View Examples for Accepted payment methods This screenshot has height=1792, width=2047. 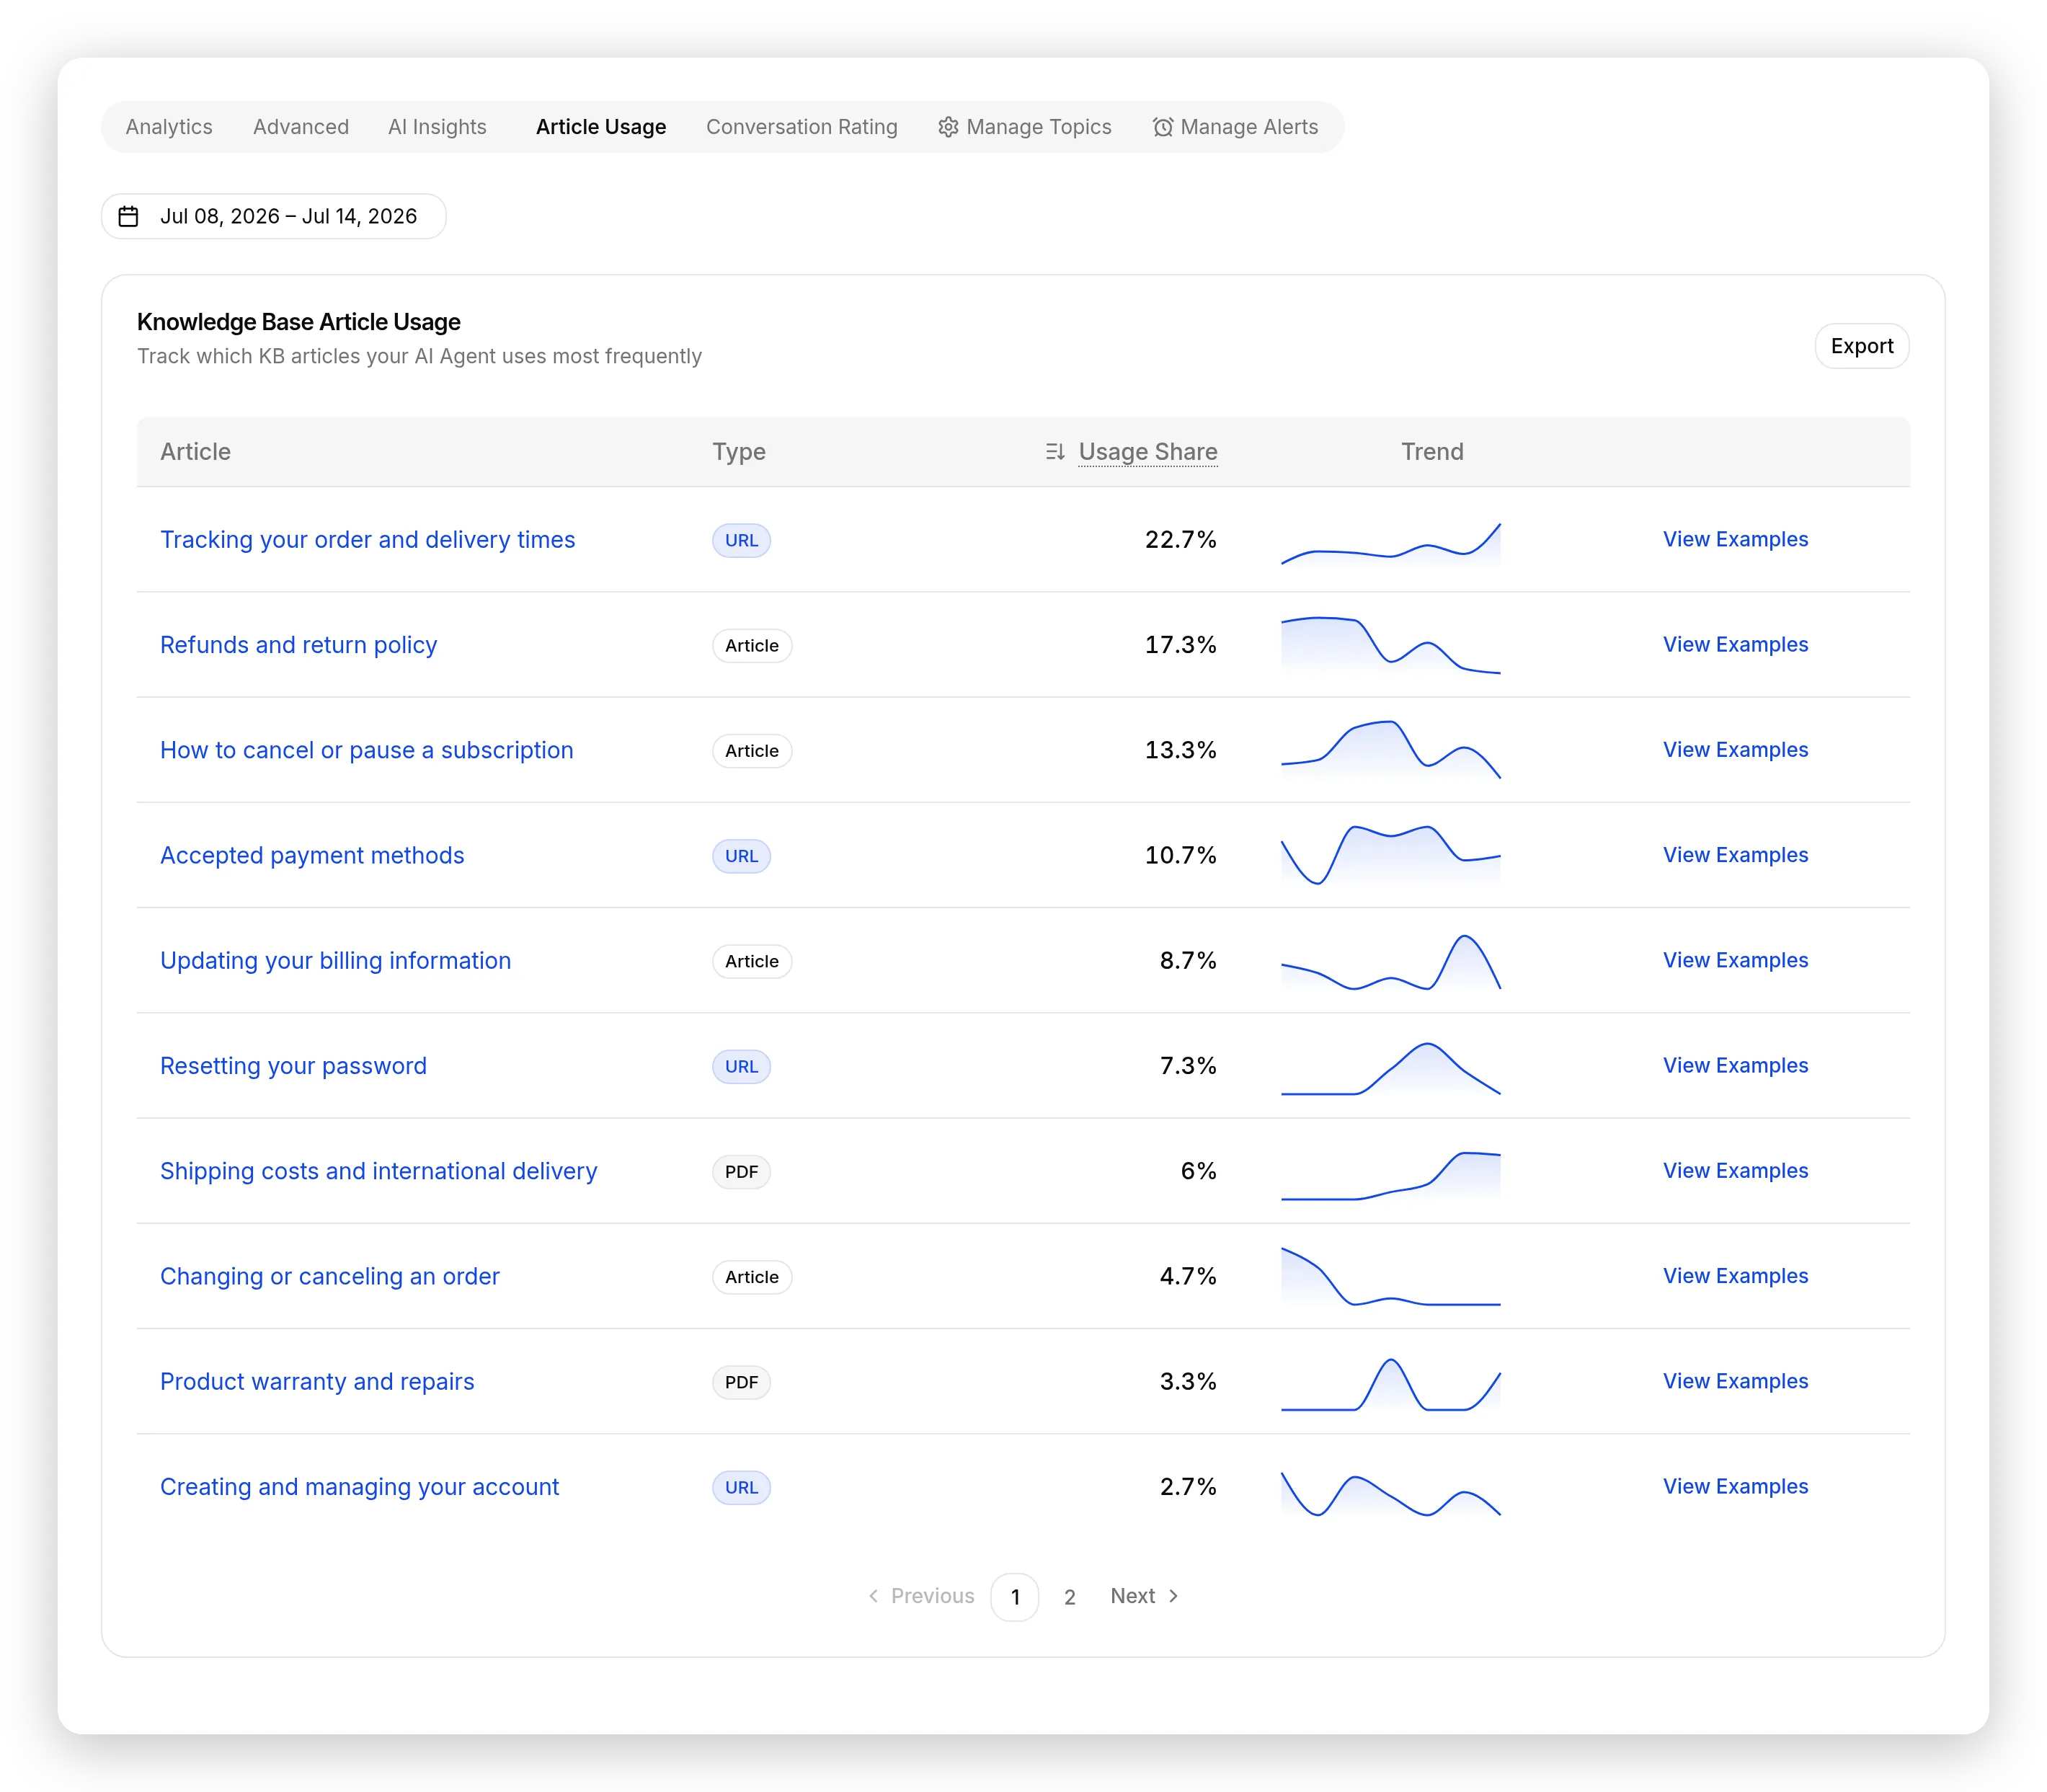tap(1735, 855)
